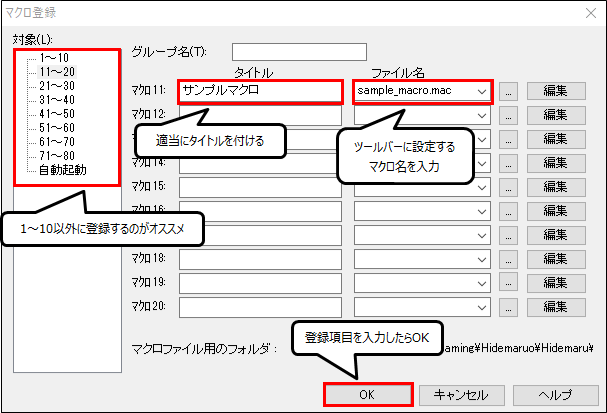Click browse (...) button for マクロ16
Image resolution: width=607 pixels, height=413 pixels.
[x=508, y=211]
